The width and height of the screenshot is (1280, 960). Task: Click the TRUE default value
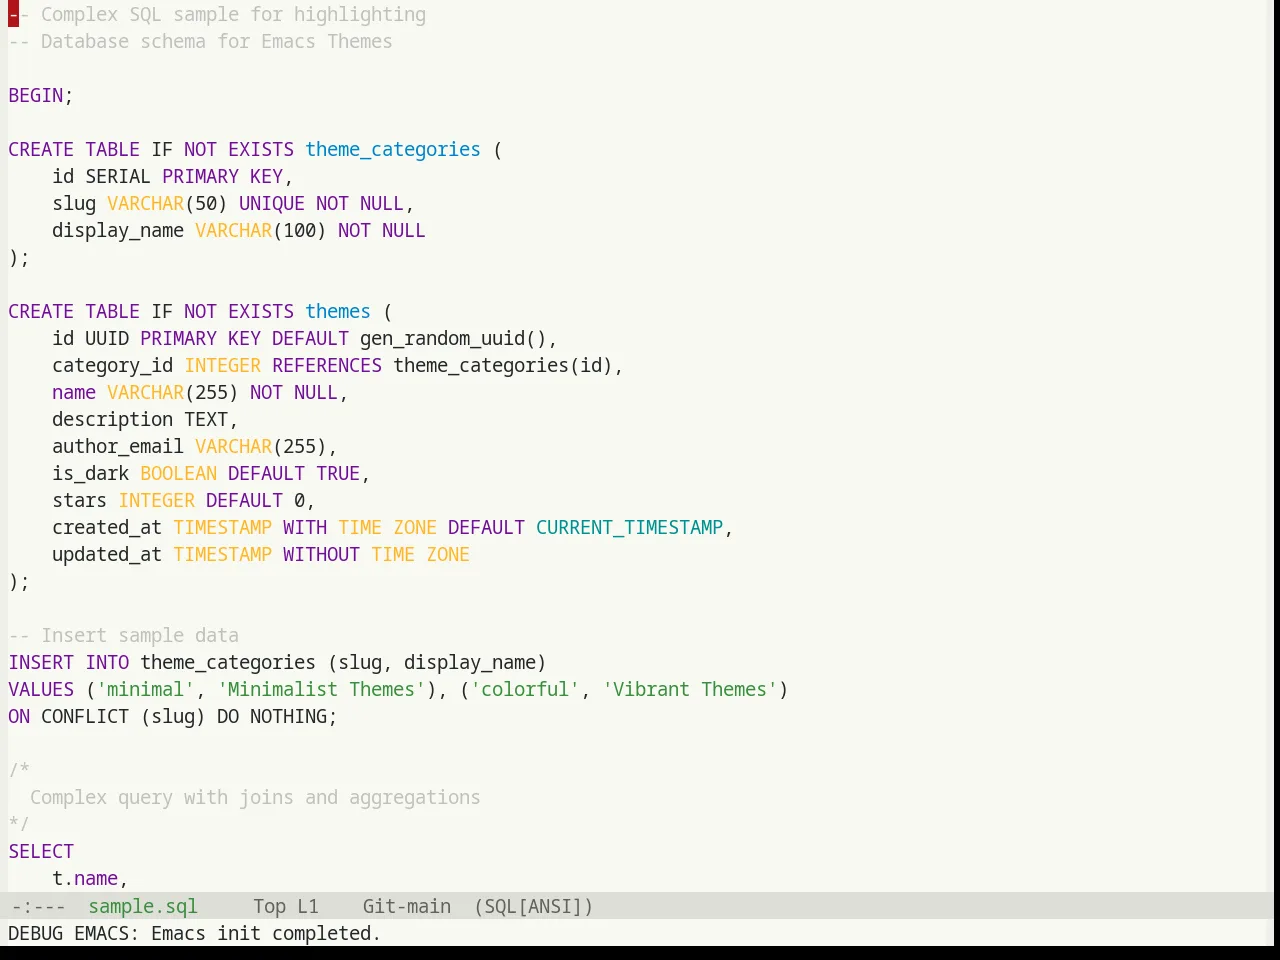[x=338, y=473]
